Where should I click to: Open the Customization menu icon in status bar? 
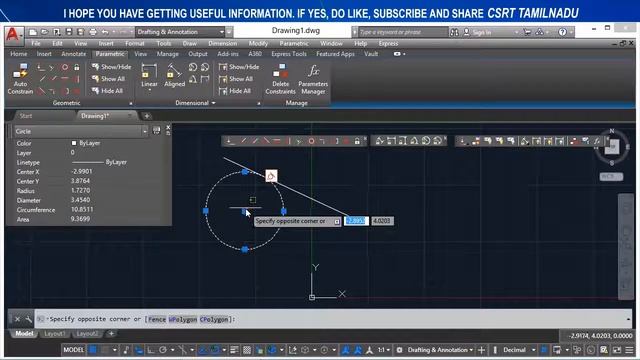pyautogui.click(x=630, y=350)
